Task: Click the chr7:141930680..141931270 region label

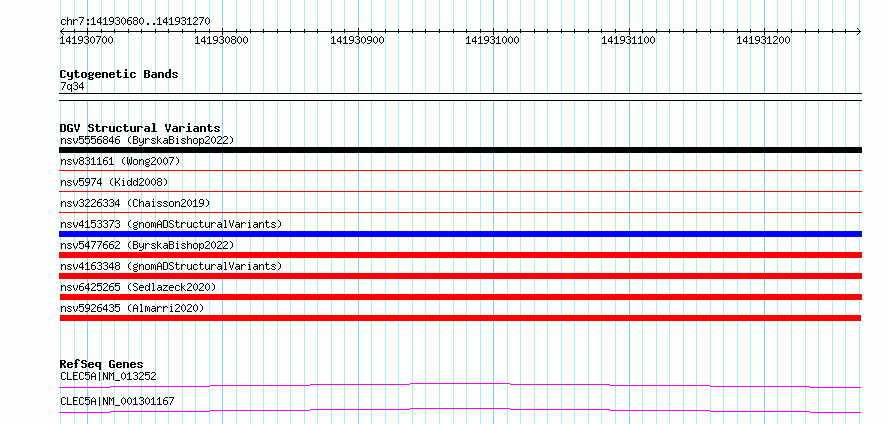Action: (x=135, y=21)
